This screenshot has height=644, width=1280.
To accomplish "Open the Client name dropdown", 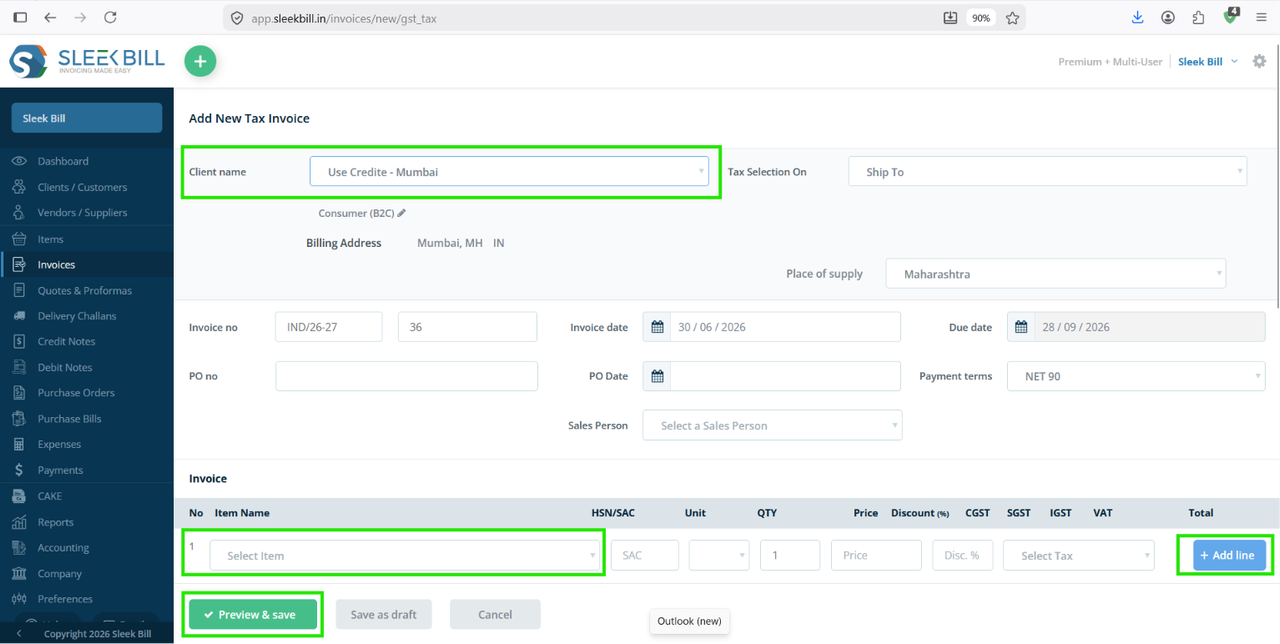I will 509,172.
